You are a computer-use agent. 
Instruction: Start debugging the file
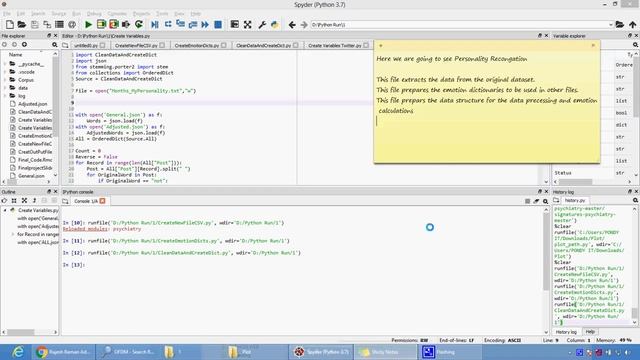click(x=155, y=24)
